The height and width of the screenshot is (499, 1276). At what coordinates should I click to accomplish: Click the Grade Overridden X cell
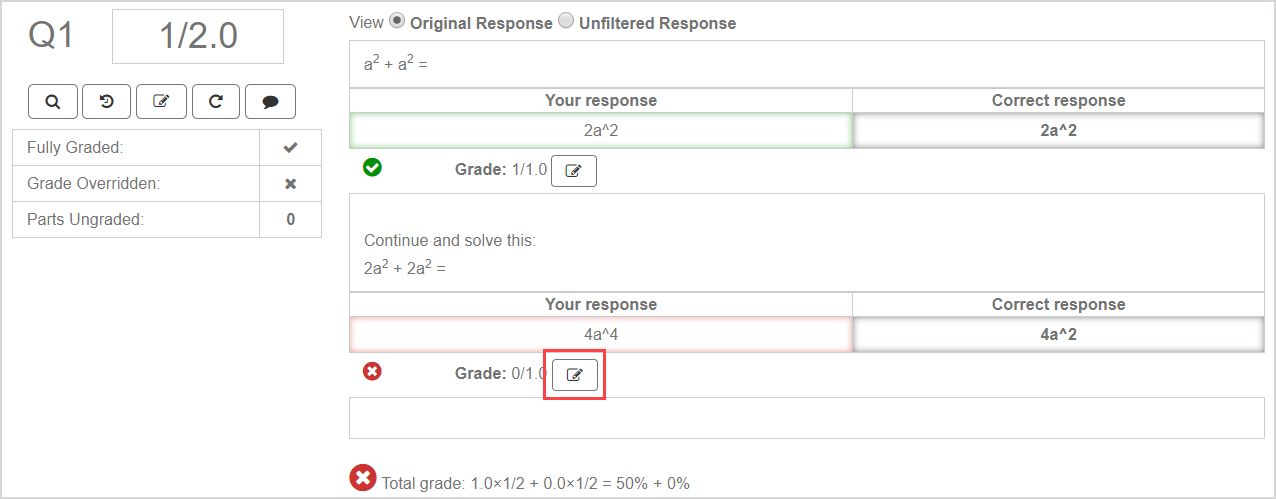click(290, 184)
